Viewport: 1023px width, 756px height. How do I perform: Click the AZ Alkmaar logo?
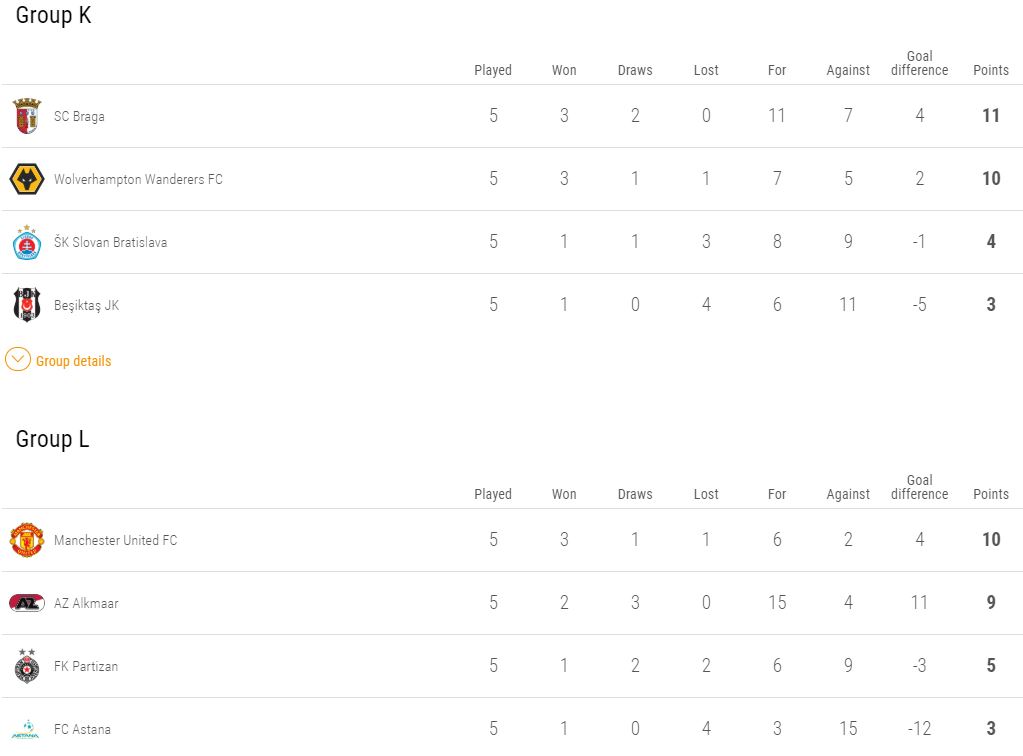27,603
